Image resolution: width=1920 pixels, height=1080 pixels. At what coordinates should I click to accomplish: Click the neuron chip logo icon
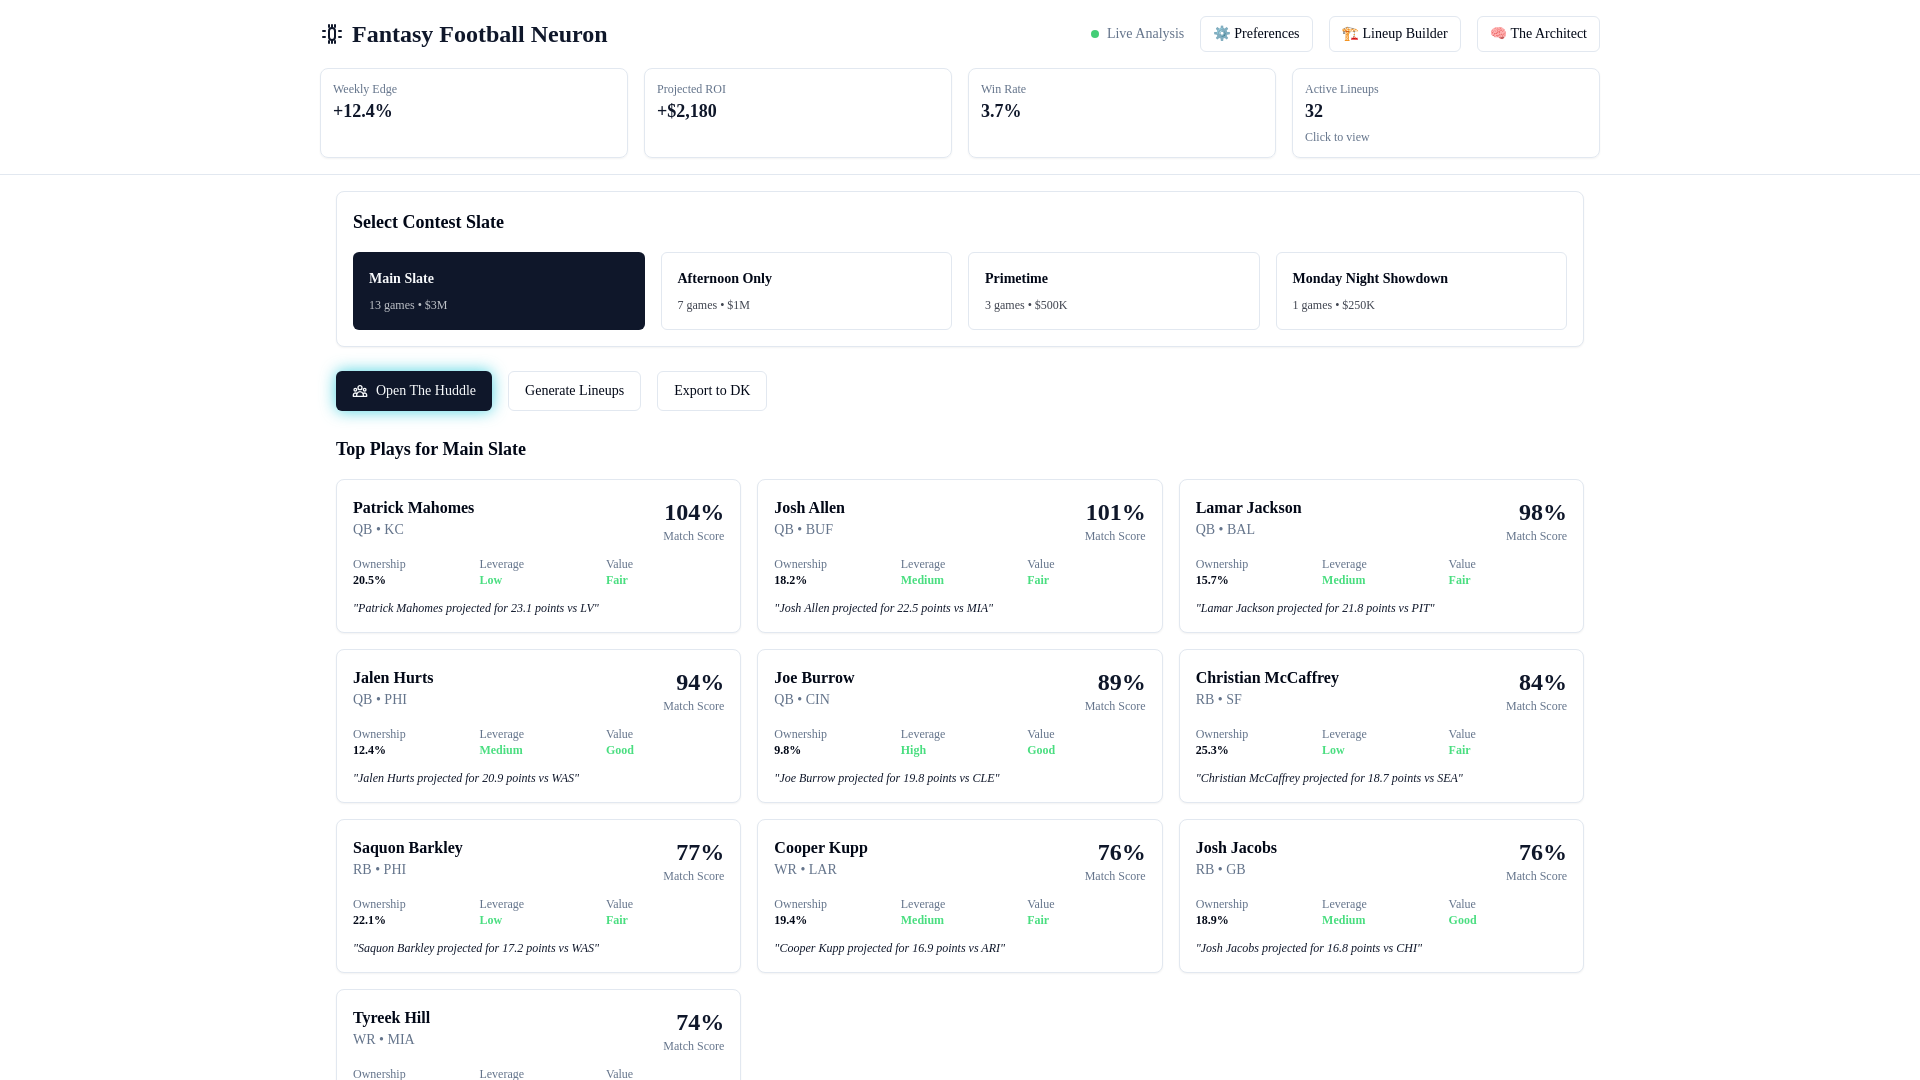click(332, 34)
